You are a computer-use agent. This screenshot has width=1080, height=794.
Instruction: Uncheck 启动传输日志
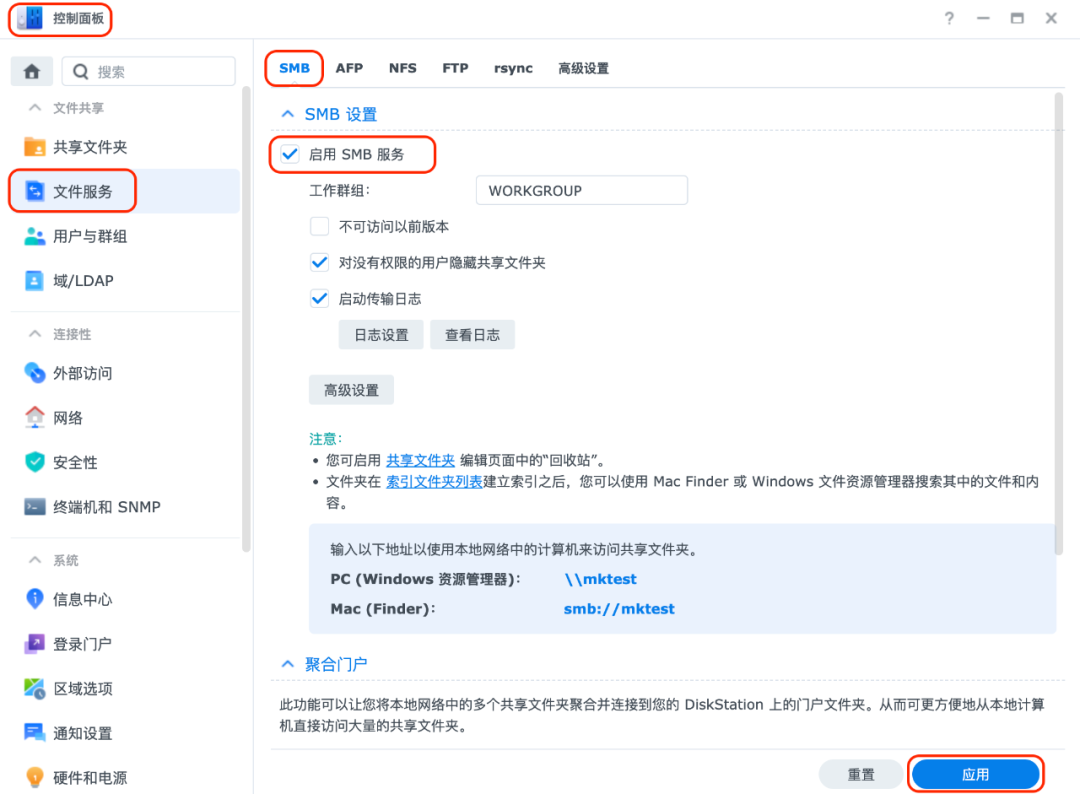[320, 298]
